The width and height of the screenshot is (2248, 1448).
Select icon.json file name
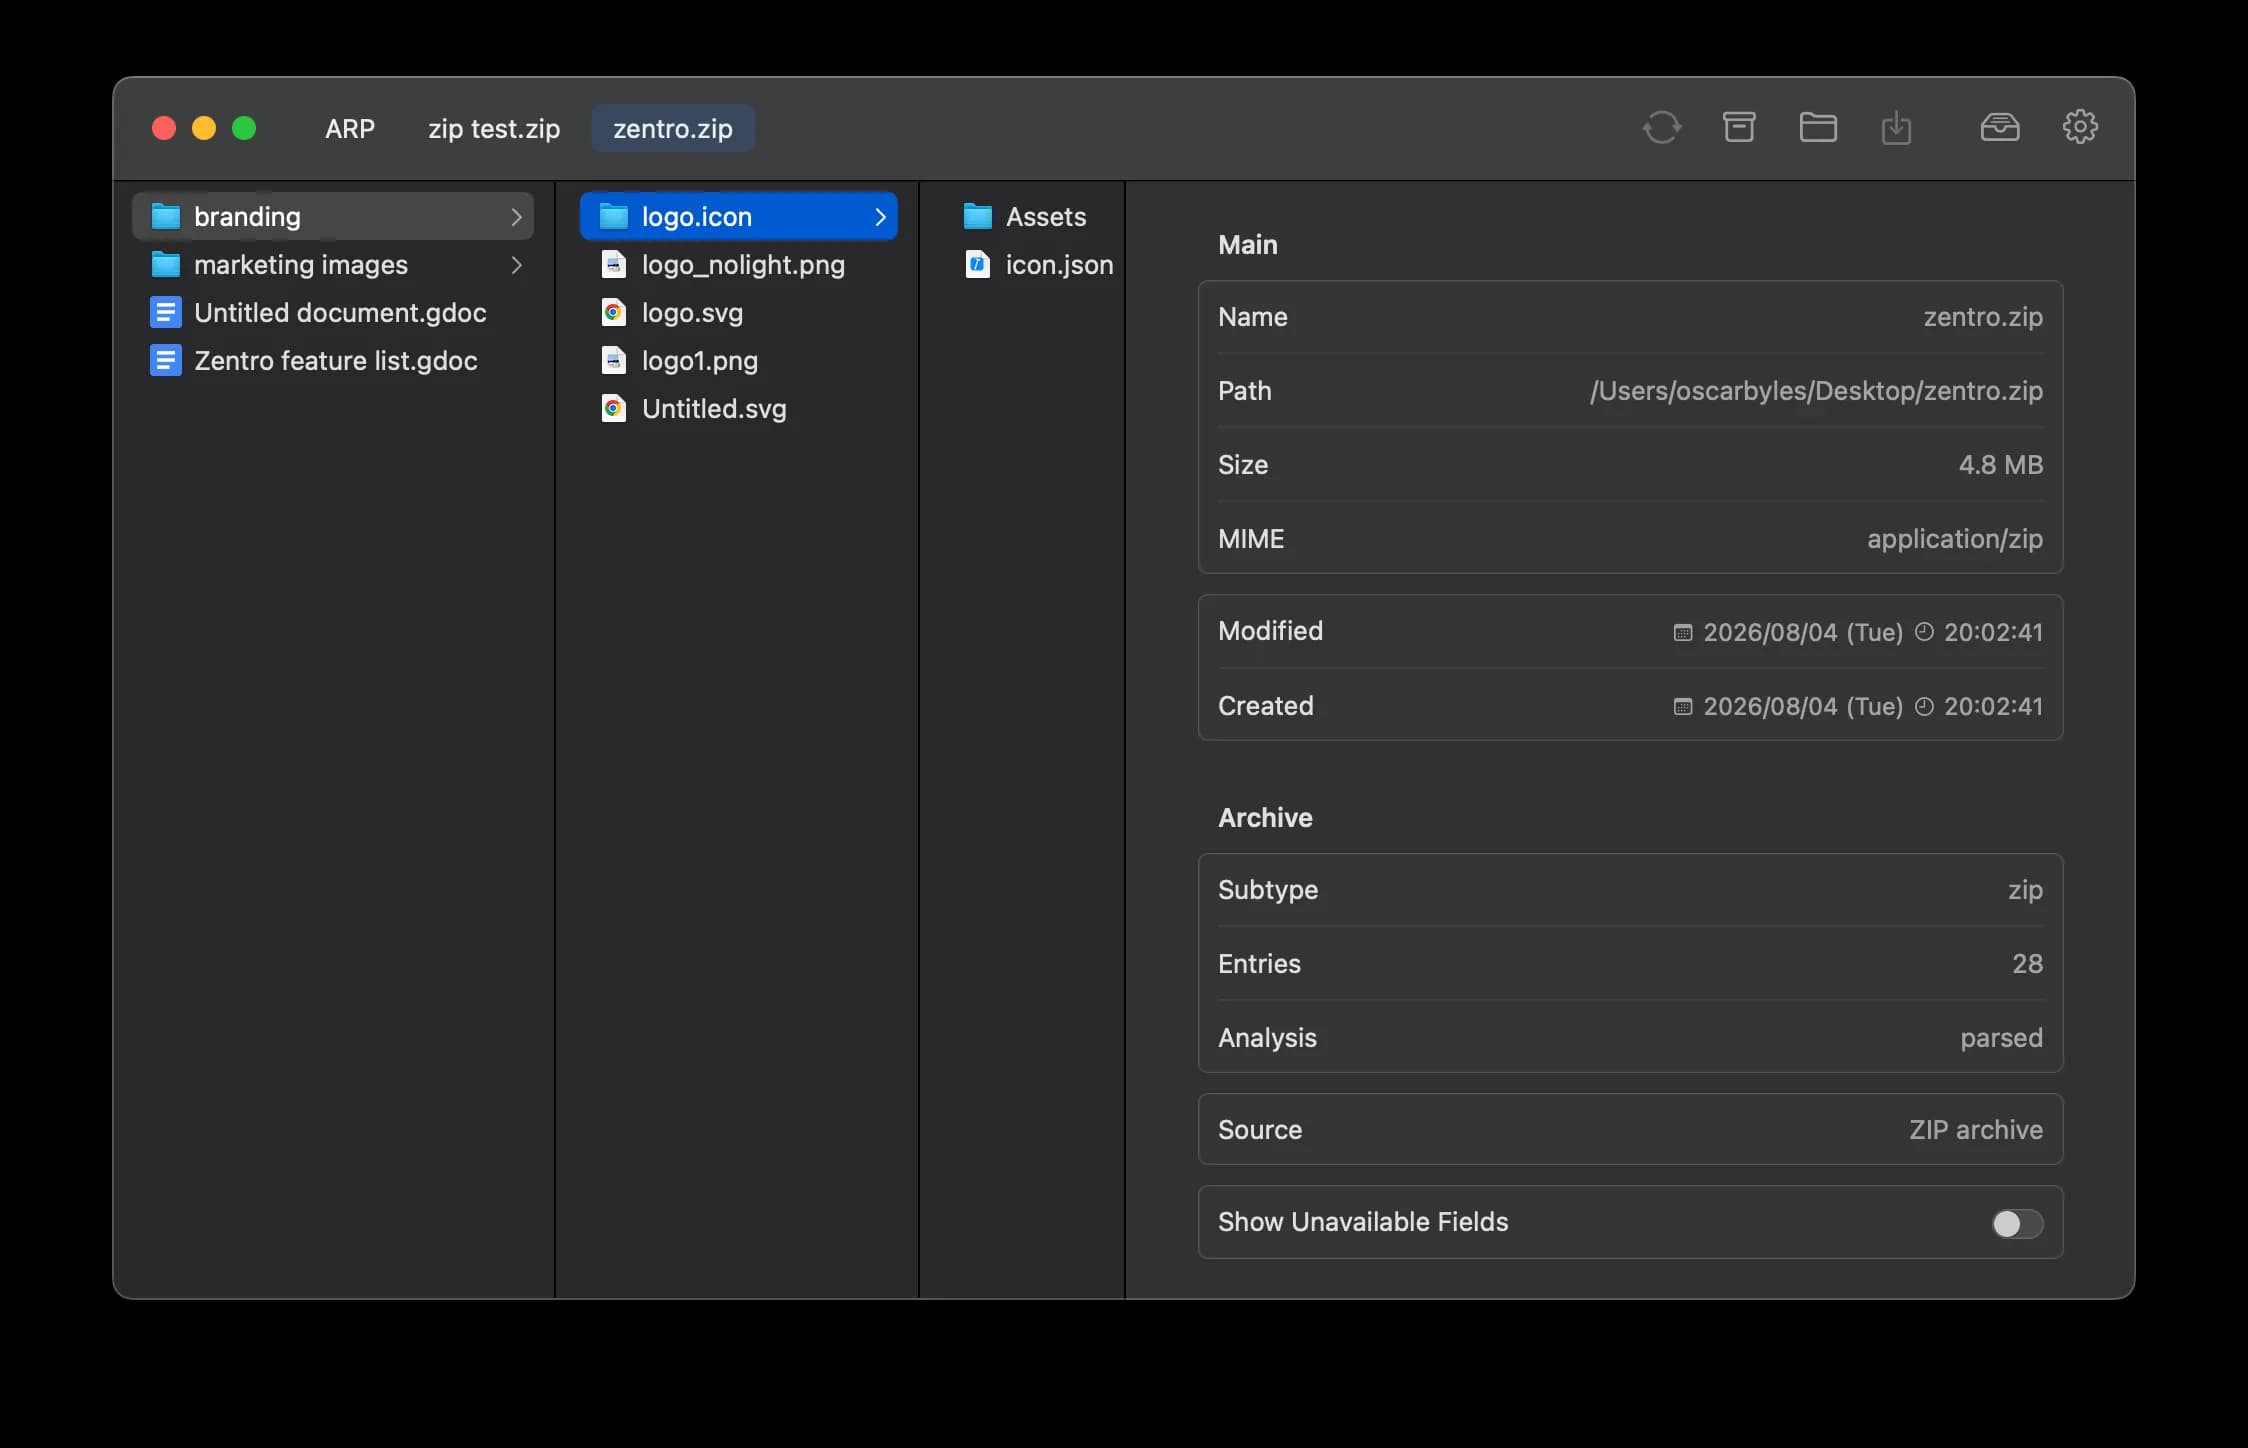[1059, 264]
